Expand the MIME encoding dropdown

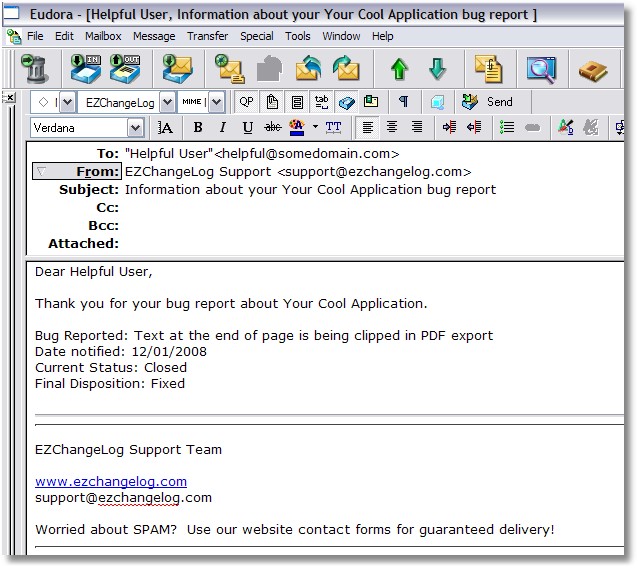pyautogui.click(x=217, y=102)
